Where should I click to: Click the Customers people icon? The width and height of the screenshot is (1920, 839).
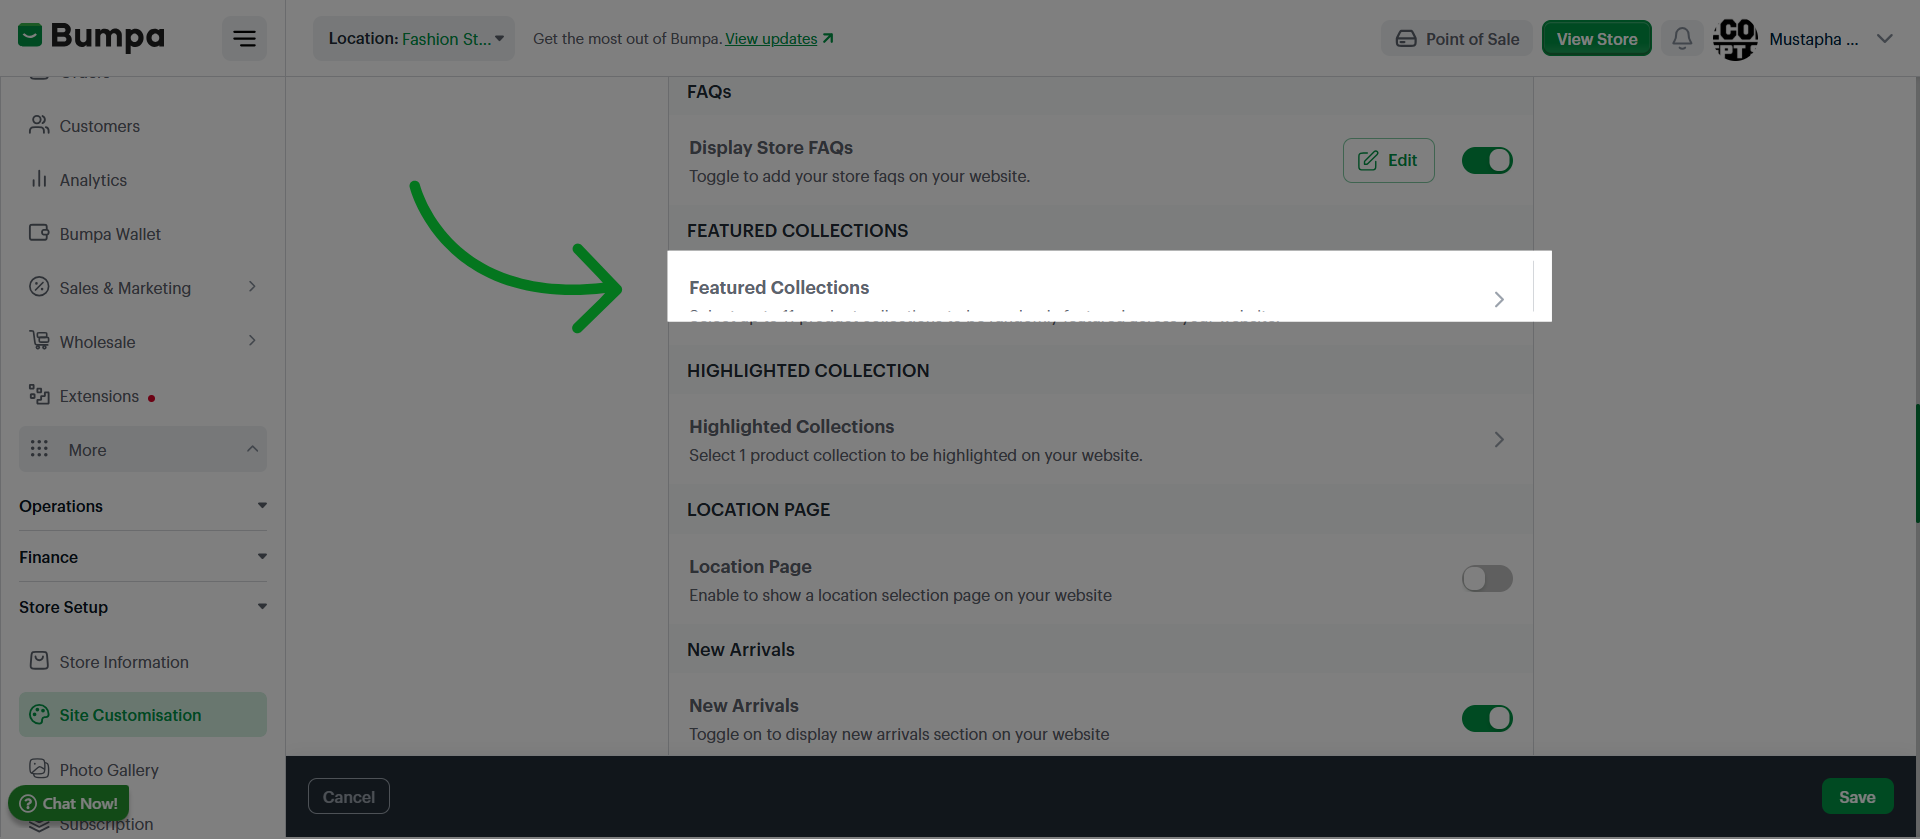(x=39, y=125)
